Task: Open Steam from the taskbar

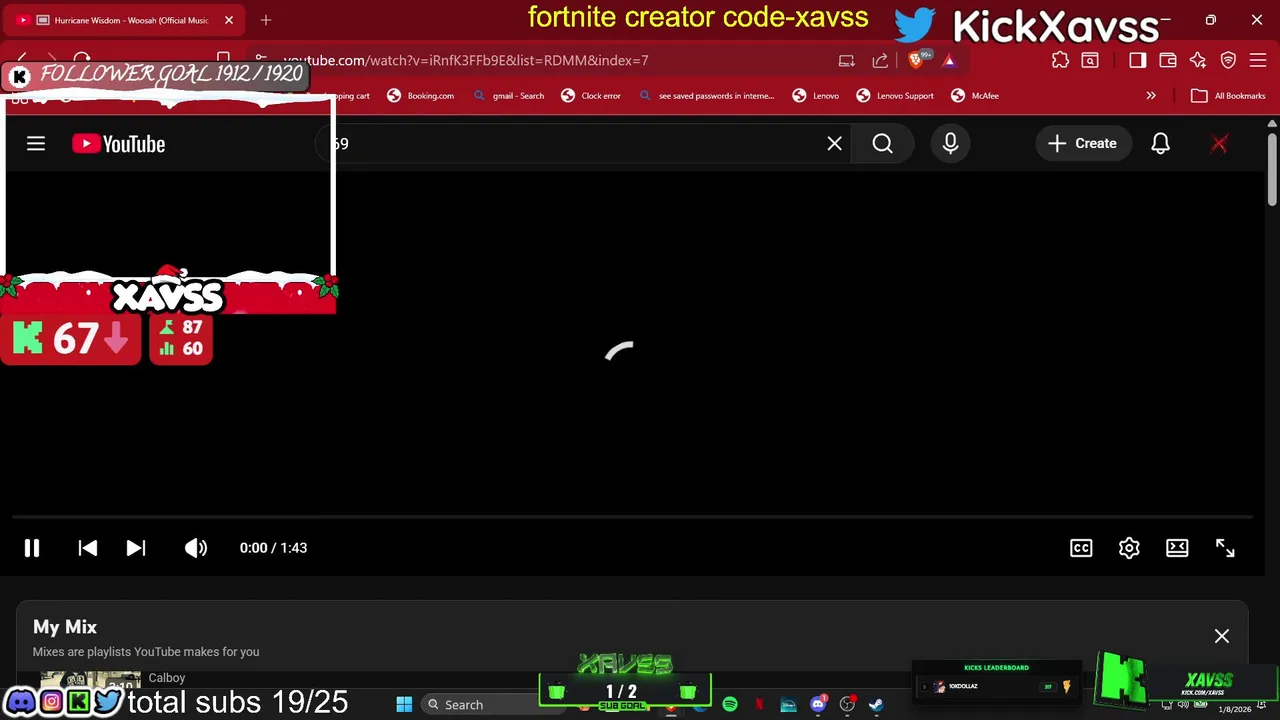Action: click(x=876, y=705)
